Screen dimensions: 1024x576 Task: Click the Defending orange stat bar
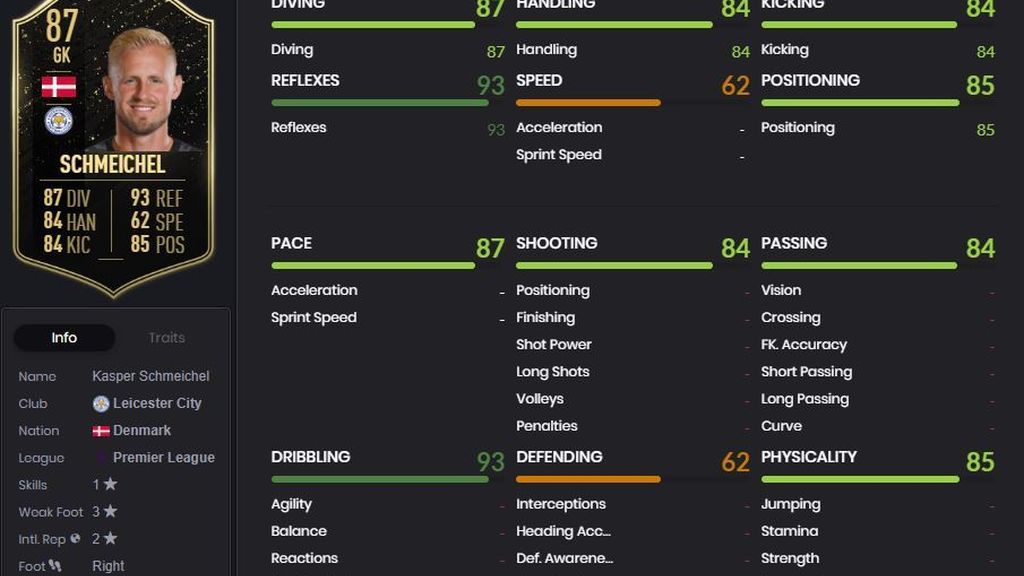click(588, 479)
